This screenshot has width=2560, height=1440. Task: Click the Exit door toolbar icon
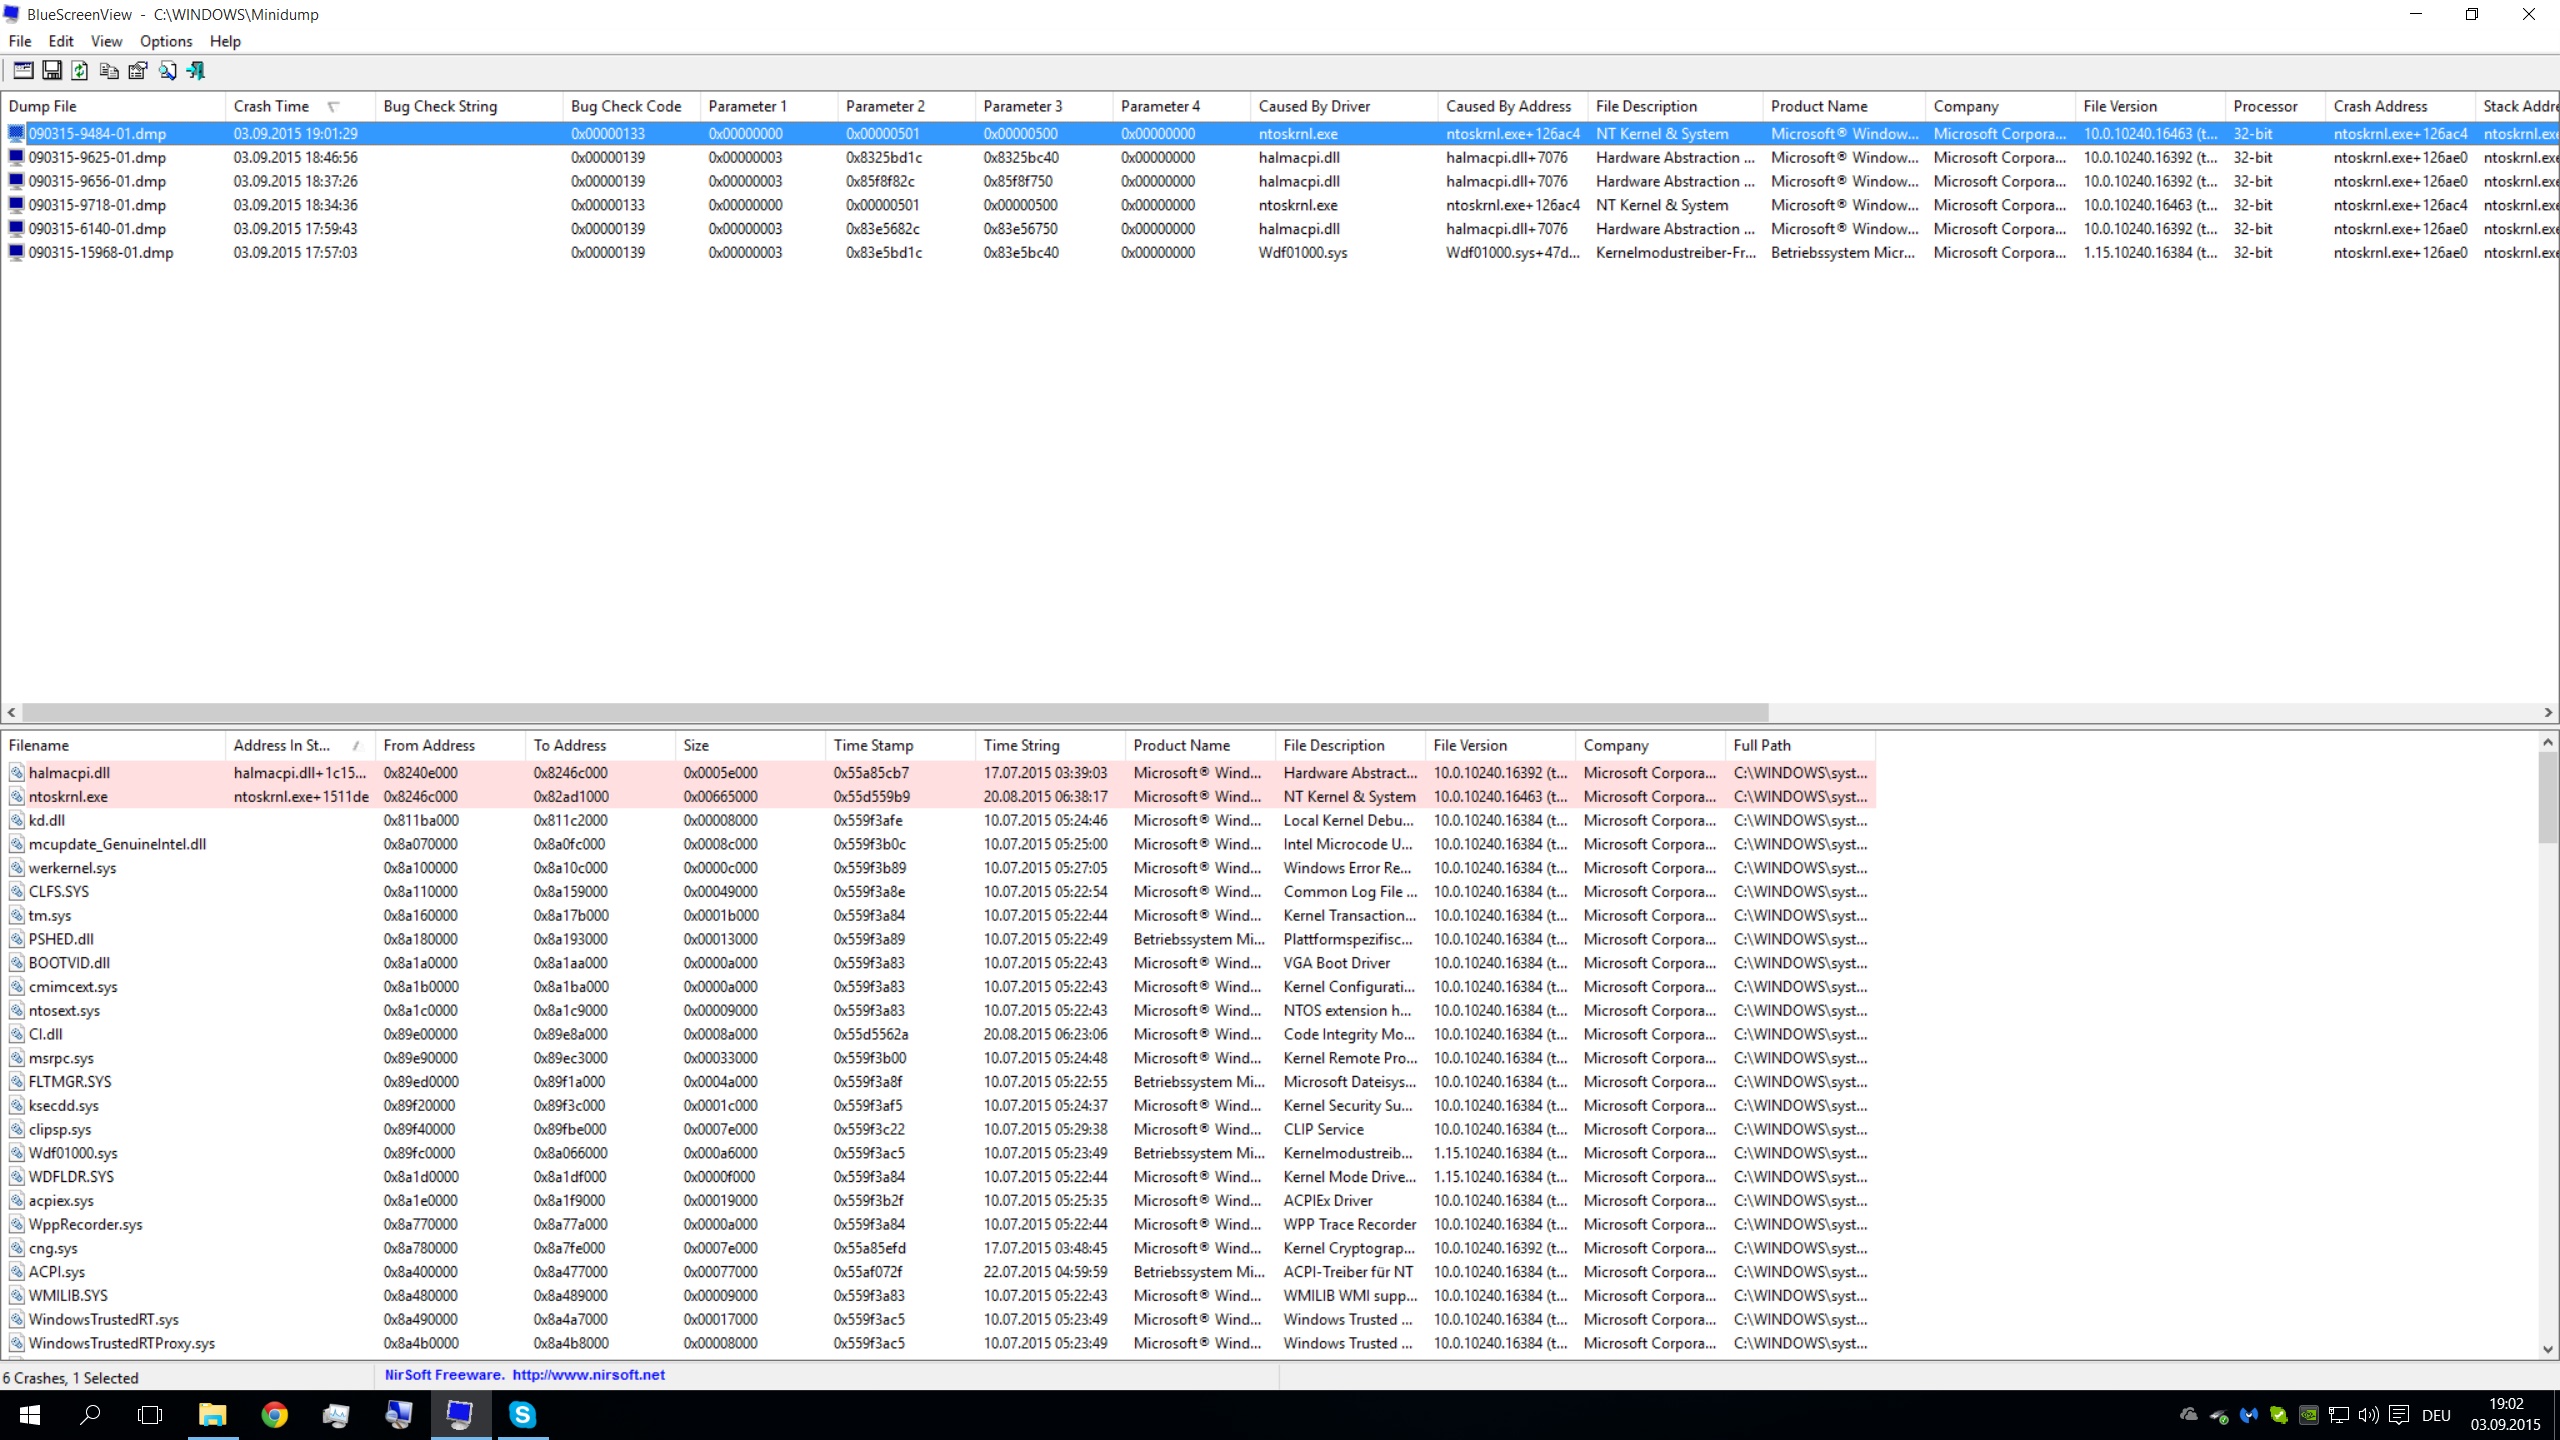point(196,70)
